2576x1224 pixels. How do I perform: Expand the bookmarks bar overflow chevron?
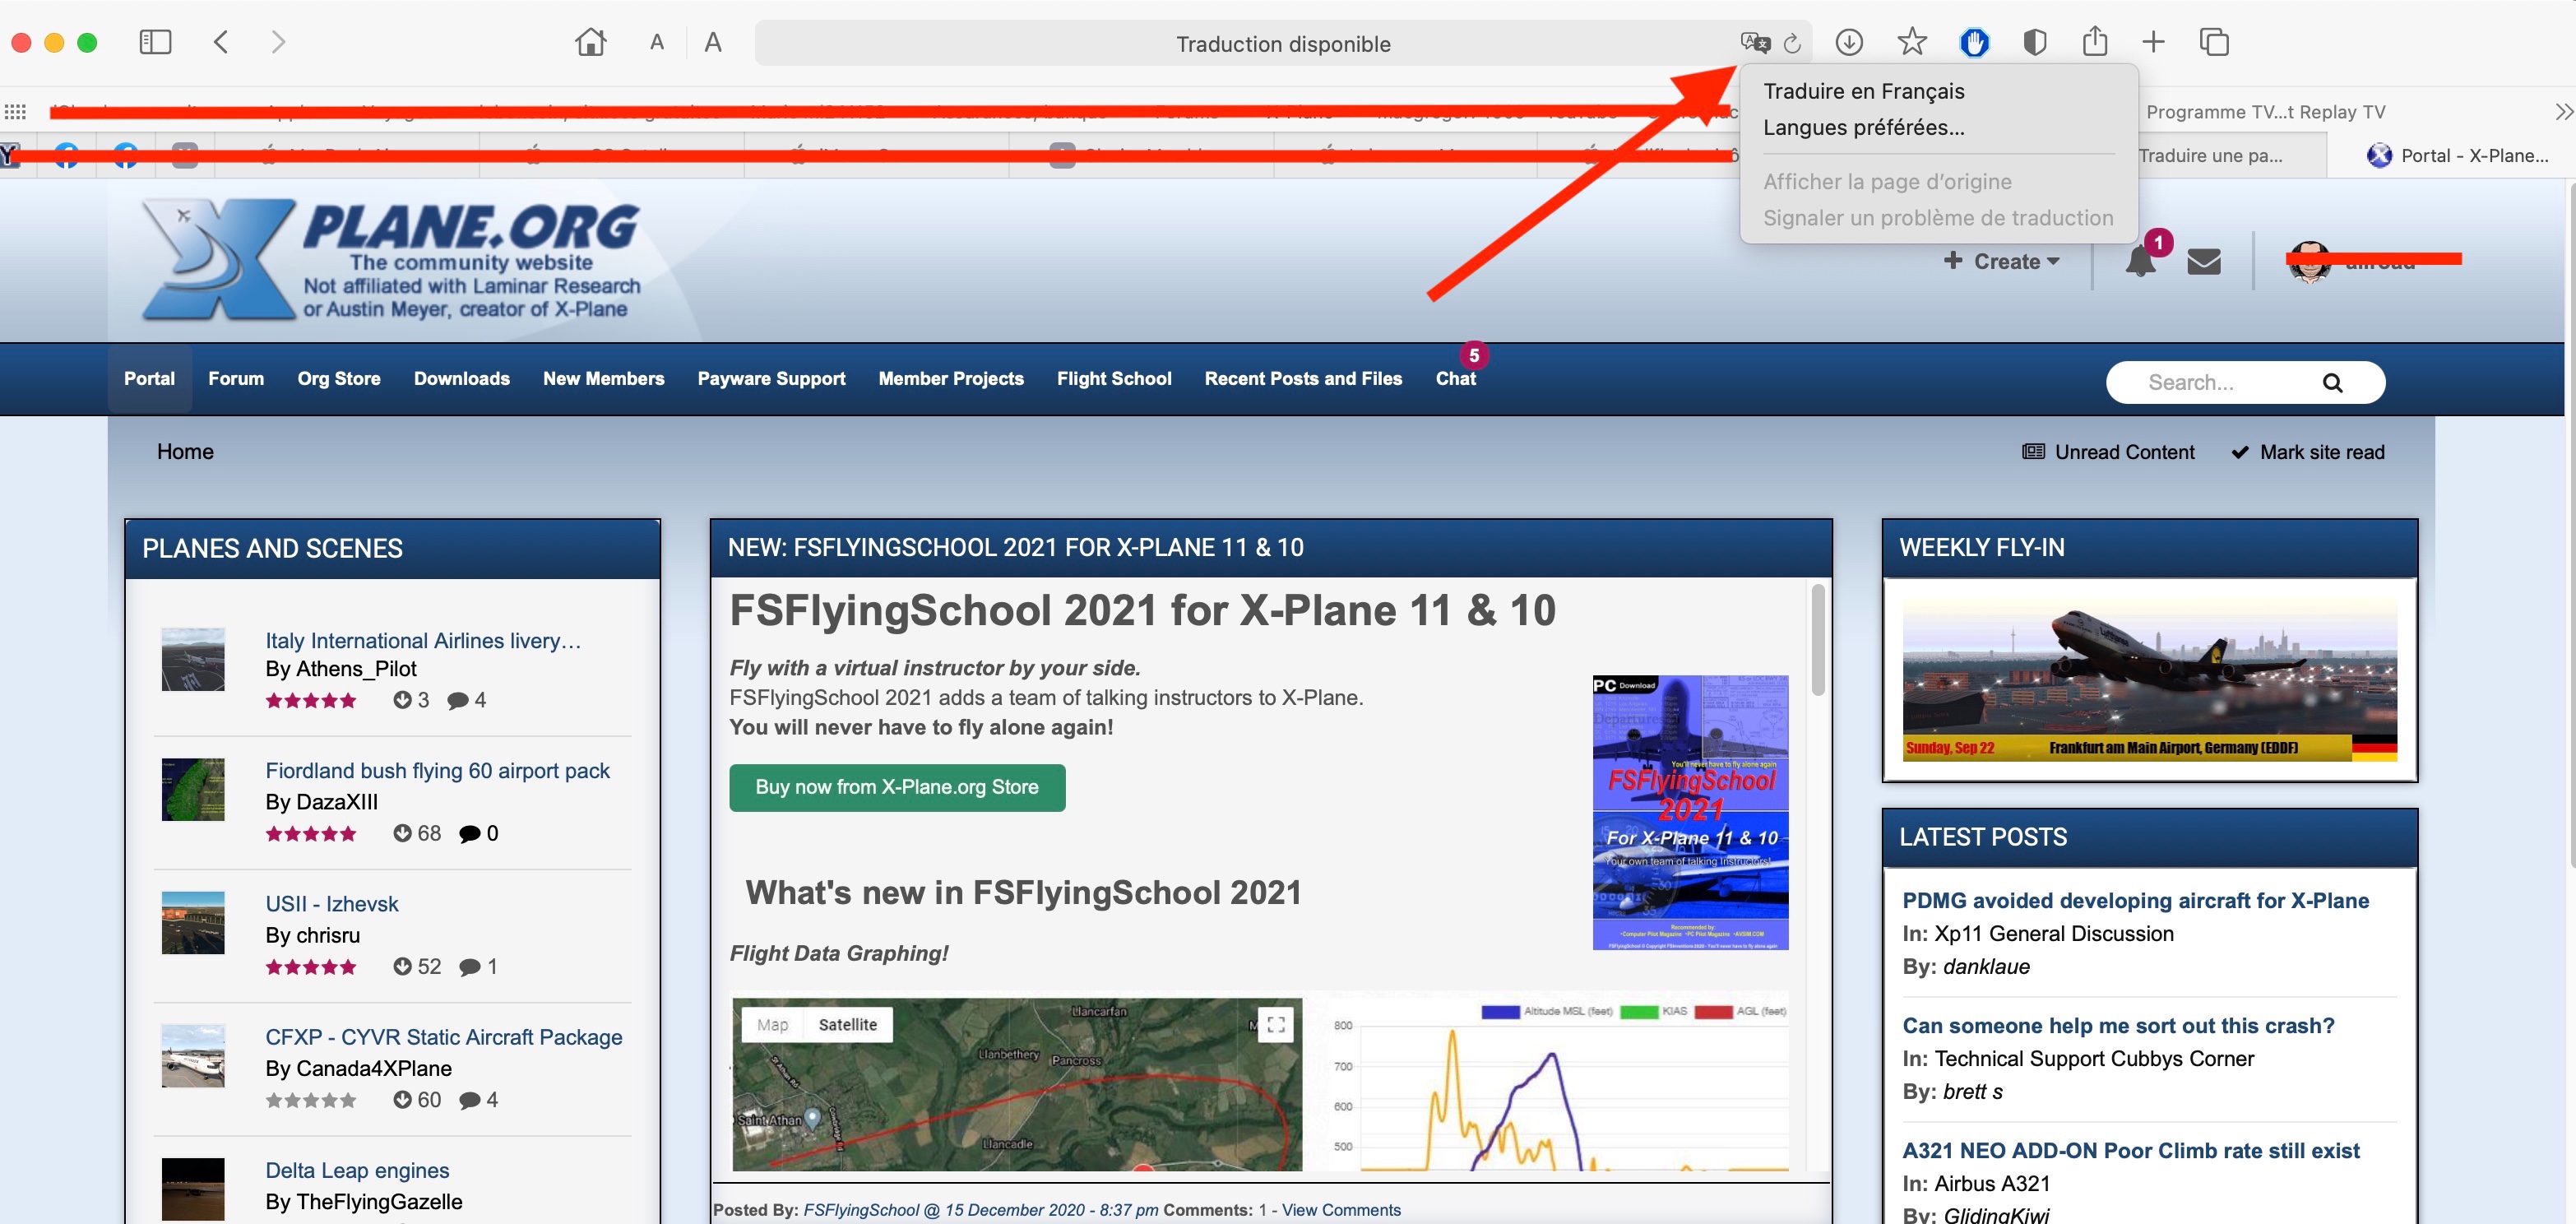click(x=2563, y=112)
